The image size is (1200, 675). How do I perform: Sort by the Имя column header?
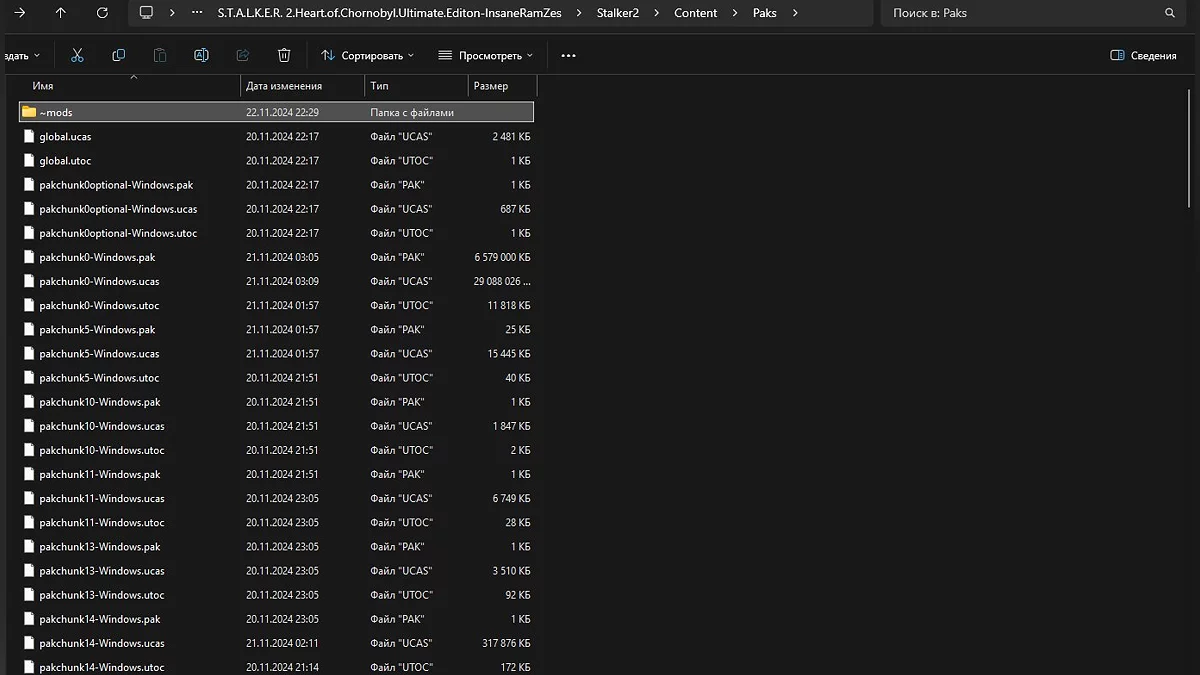coord(43,87)
